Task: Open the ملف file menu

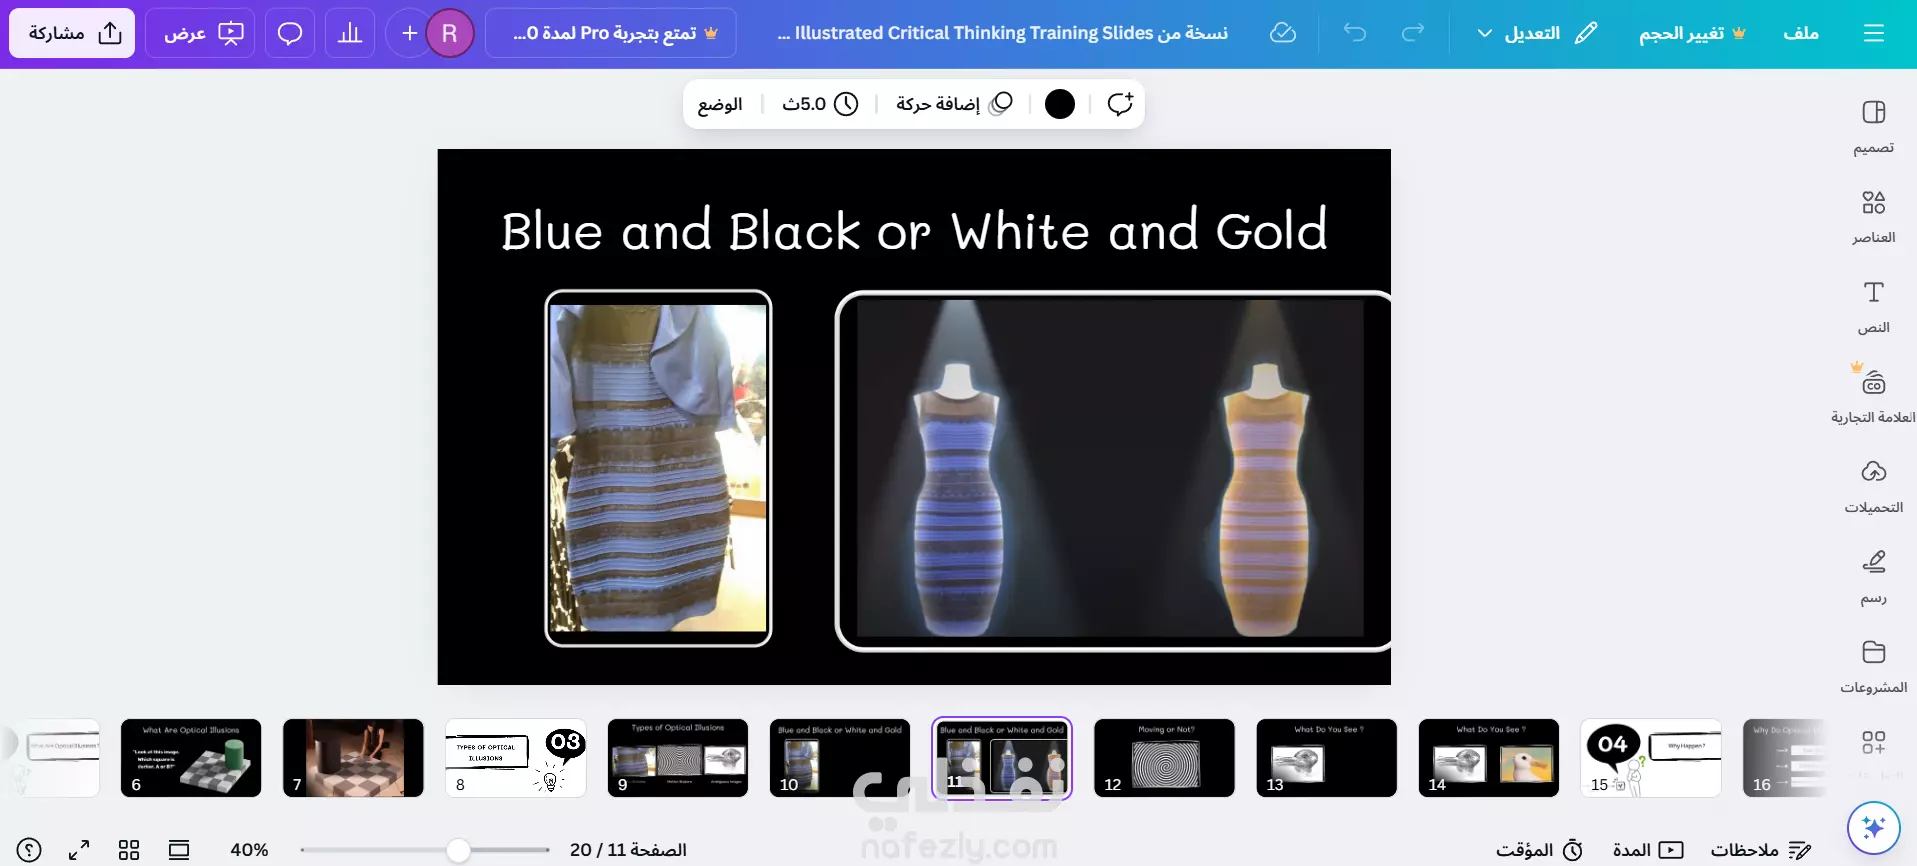Action: [x=1801, y=33]
